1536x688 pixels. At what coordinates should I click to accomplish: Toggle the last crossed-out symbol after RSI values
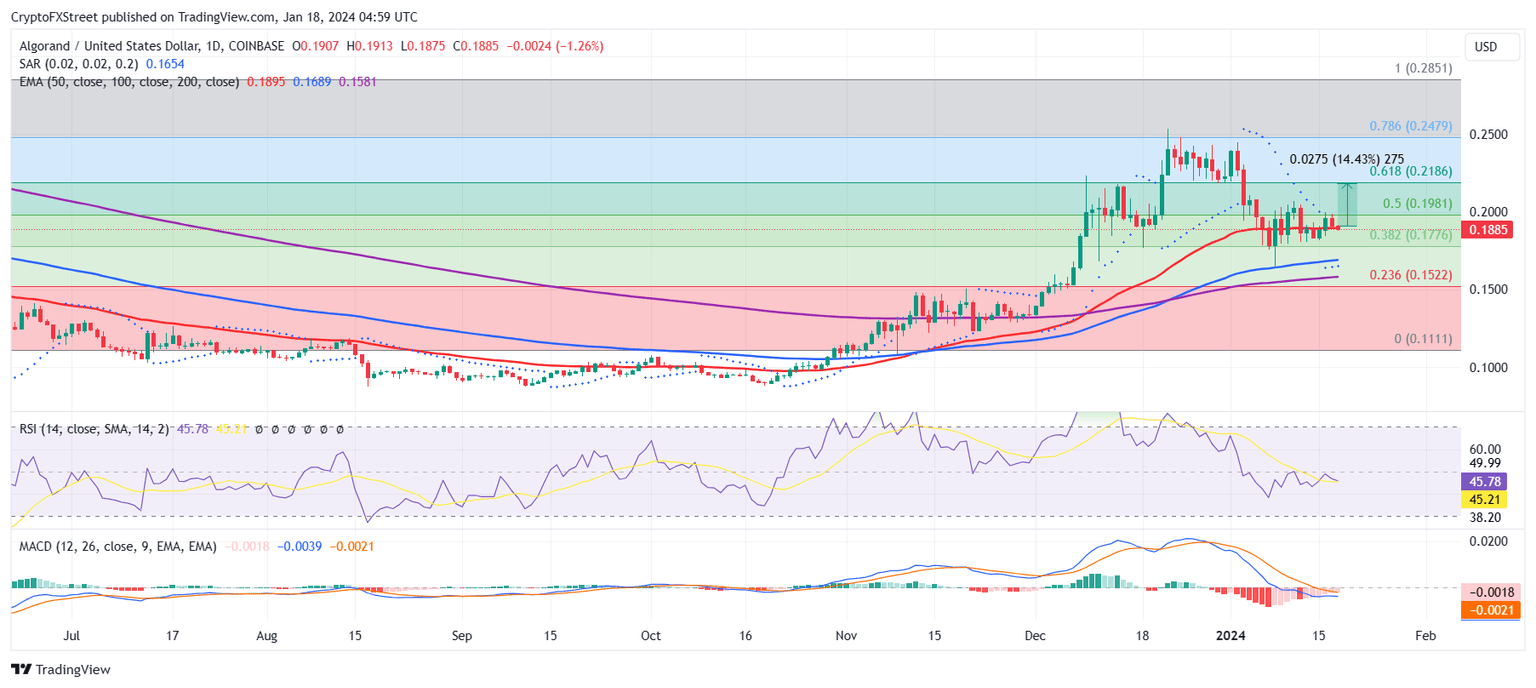click(340, 428)
